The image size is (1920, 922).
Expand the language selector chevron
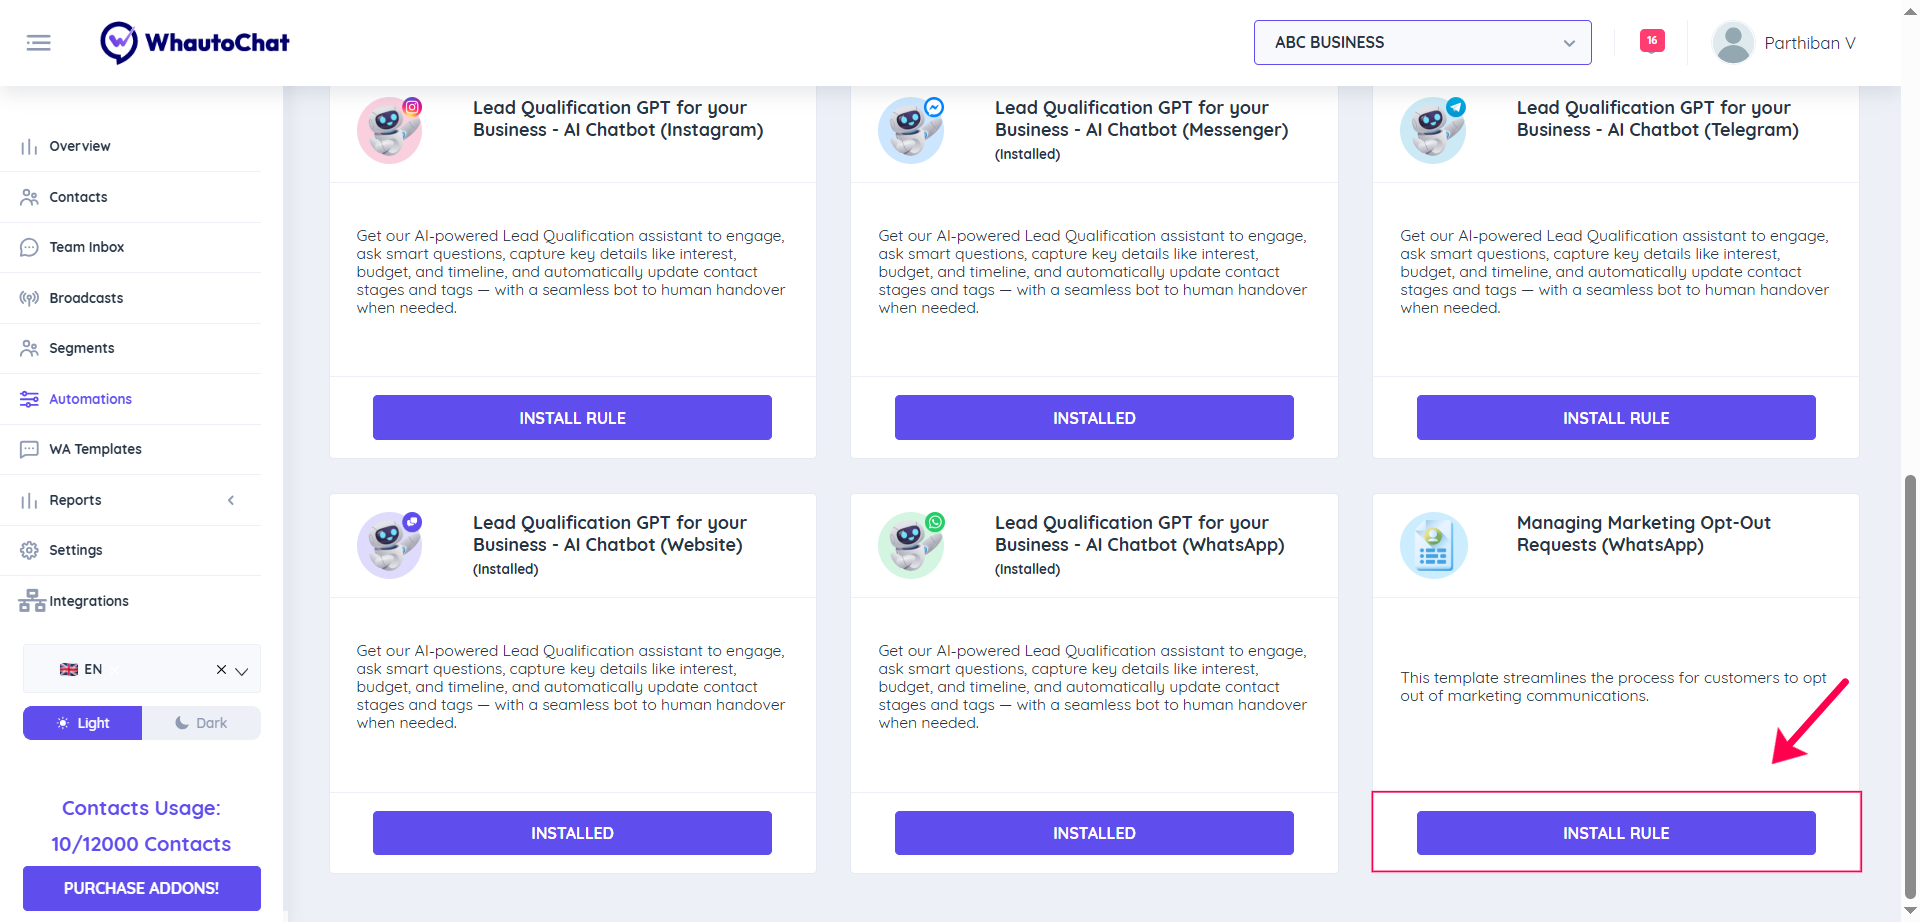pos(242,670)
